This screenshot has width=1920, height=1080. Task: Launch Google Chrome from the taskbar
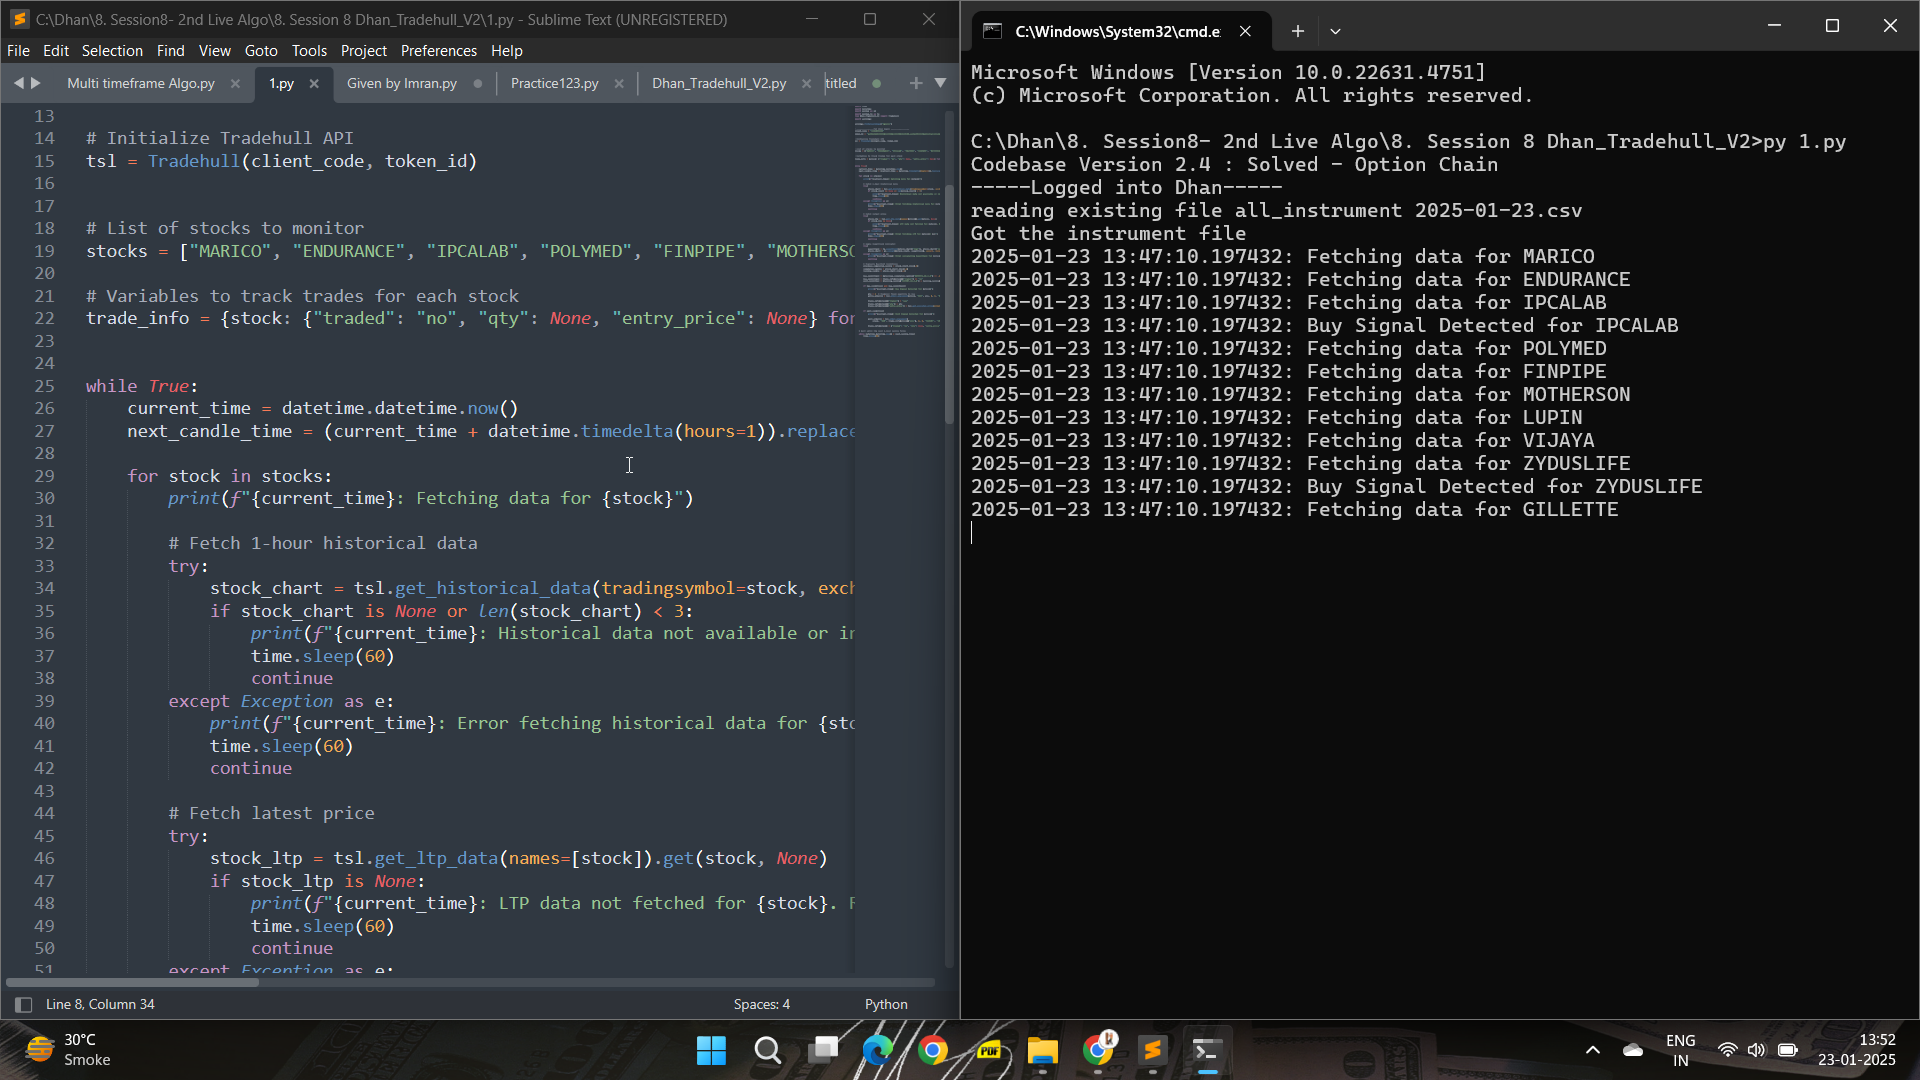click(933, 1051)
